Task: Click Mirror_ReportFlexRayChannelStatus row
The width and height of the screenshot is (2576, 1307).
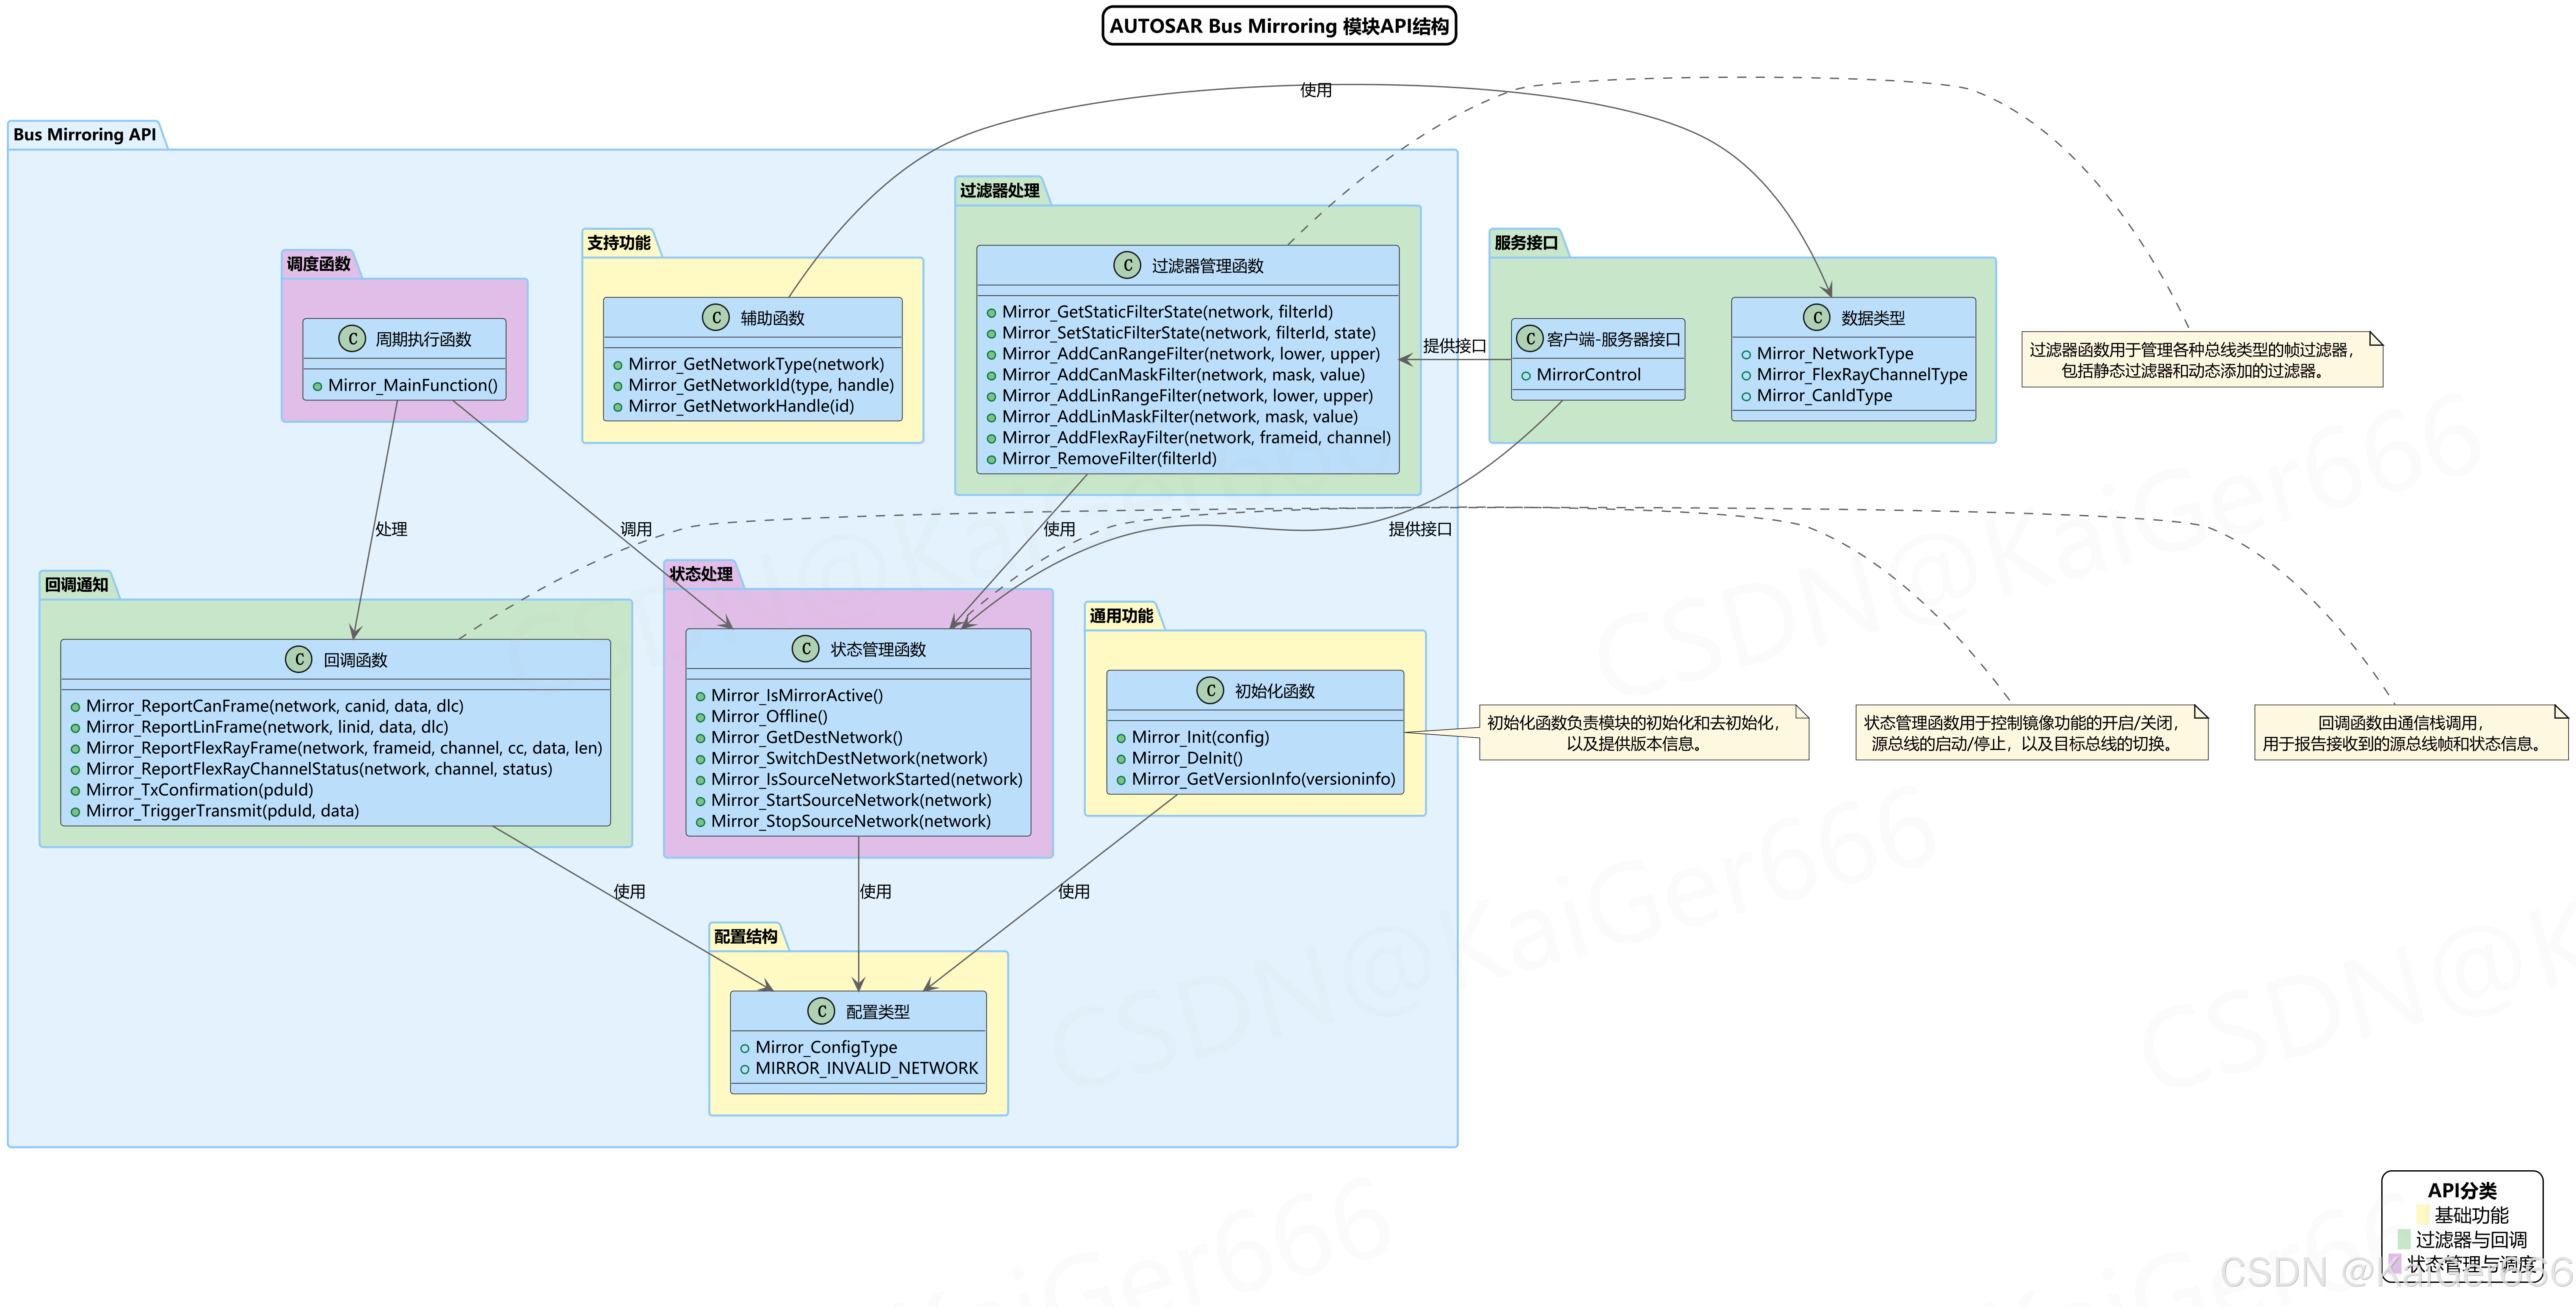Action: [311, 769]
